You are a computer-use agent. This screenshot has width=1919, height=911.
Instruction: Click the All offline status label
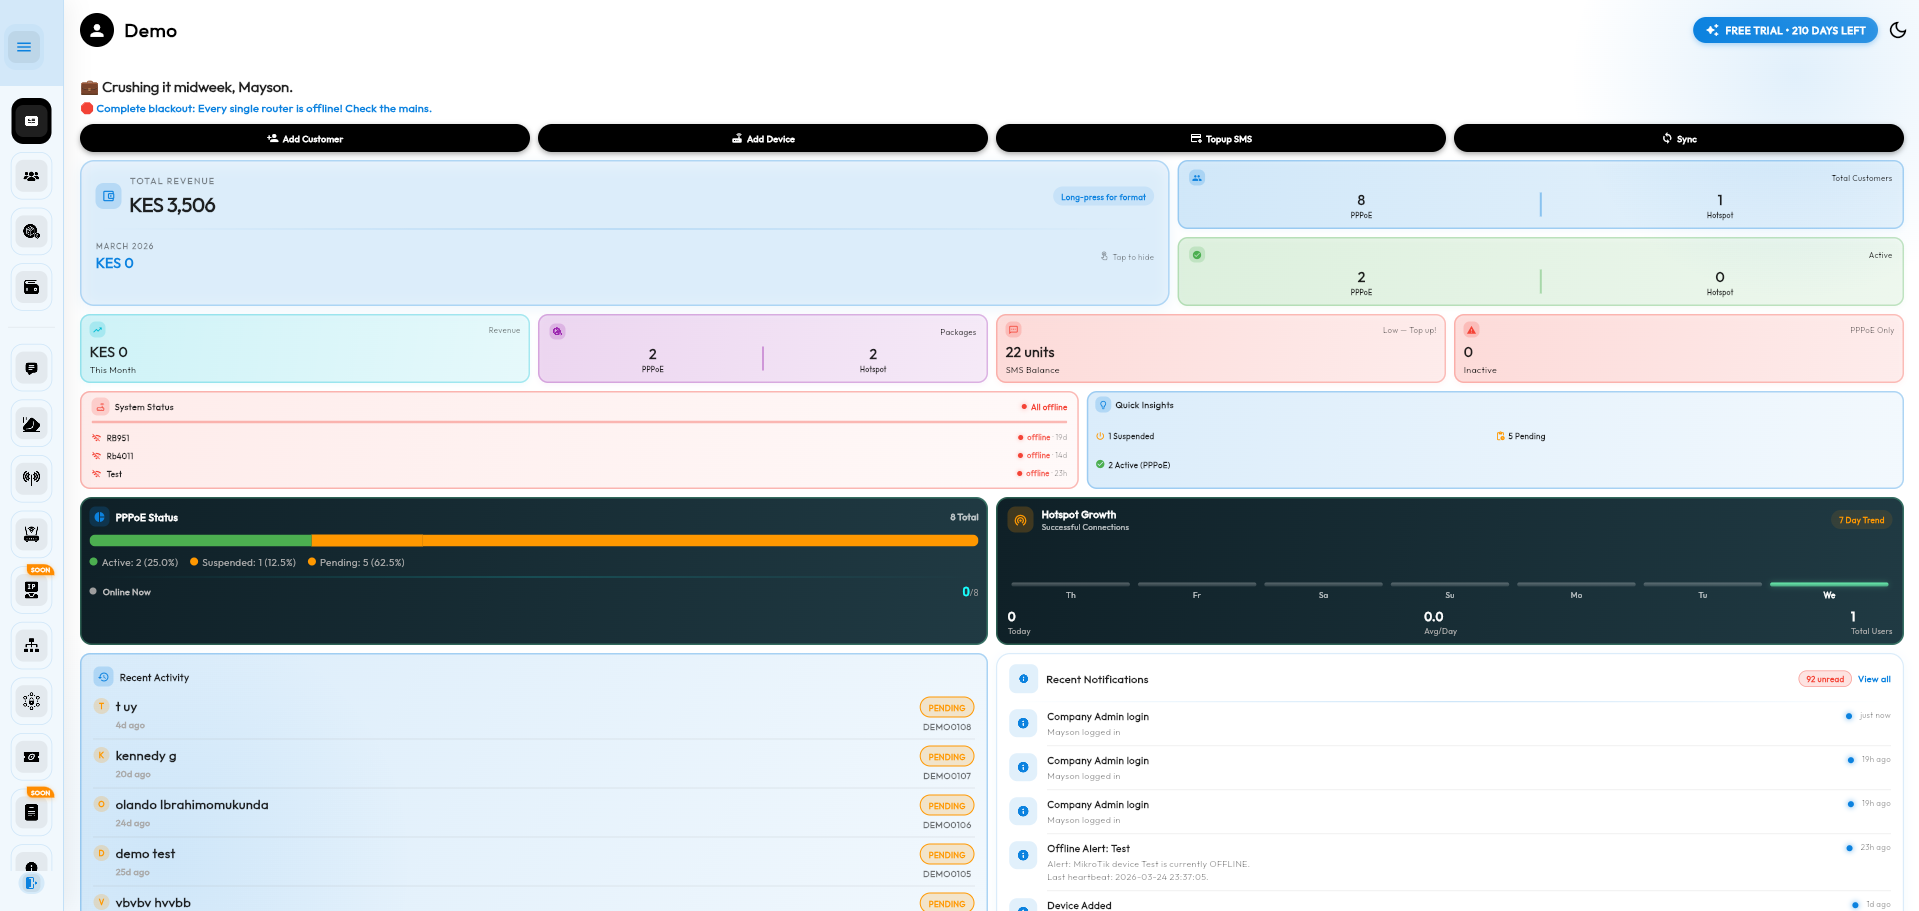[x=1044, y=407]
